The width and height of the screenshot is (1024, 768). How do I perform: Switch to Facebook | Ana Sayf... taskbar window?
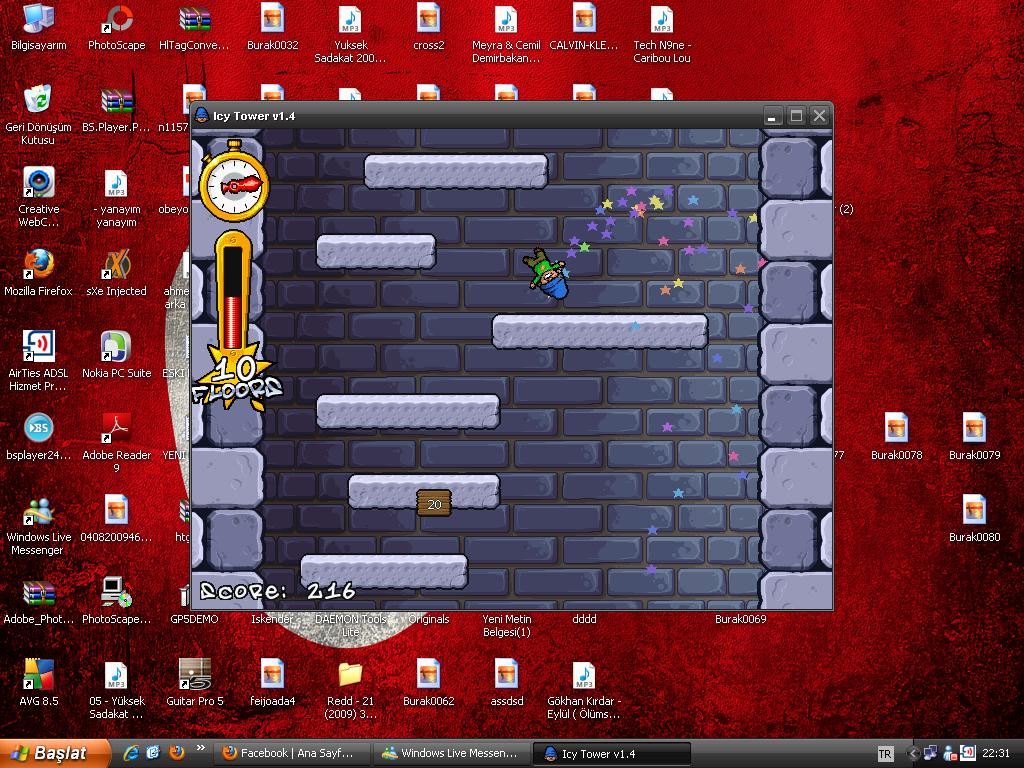(291, 754)
